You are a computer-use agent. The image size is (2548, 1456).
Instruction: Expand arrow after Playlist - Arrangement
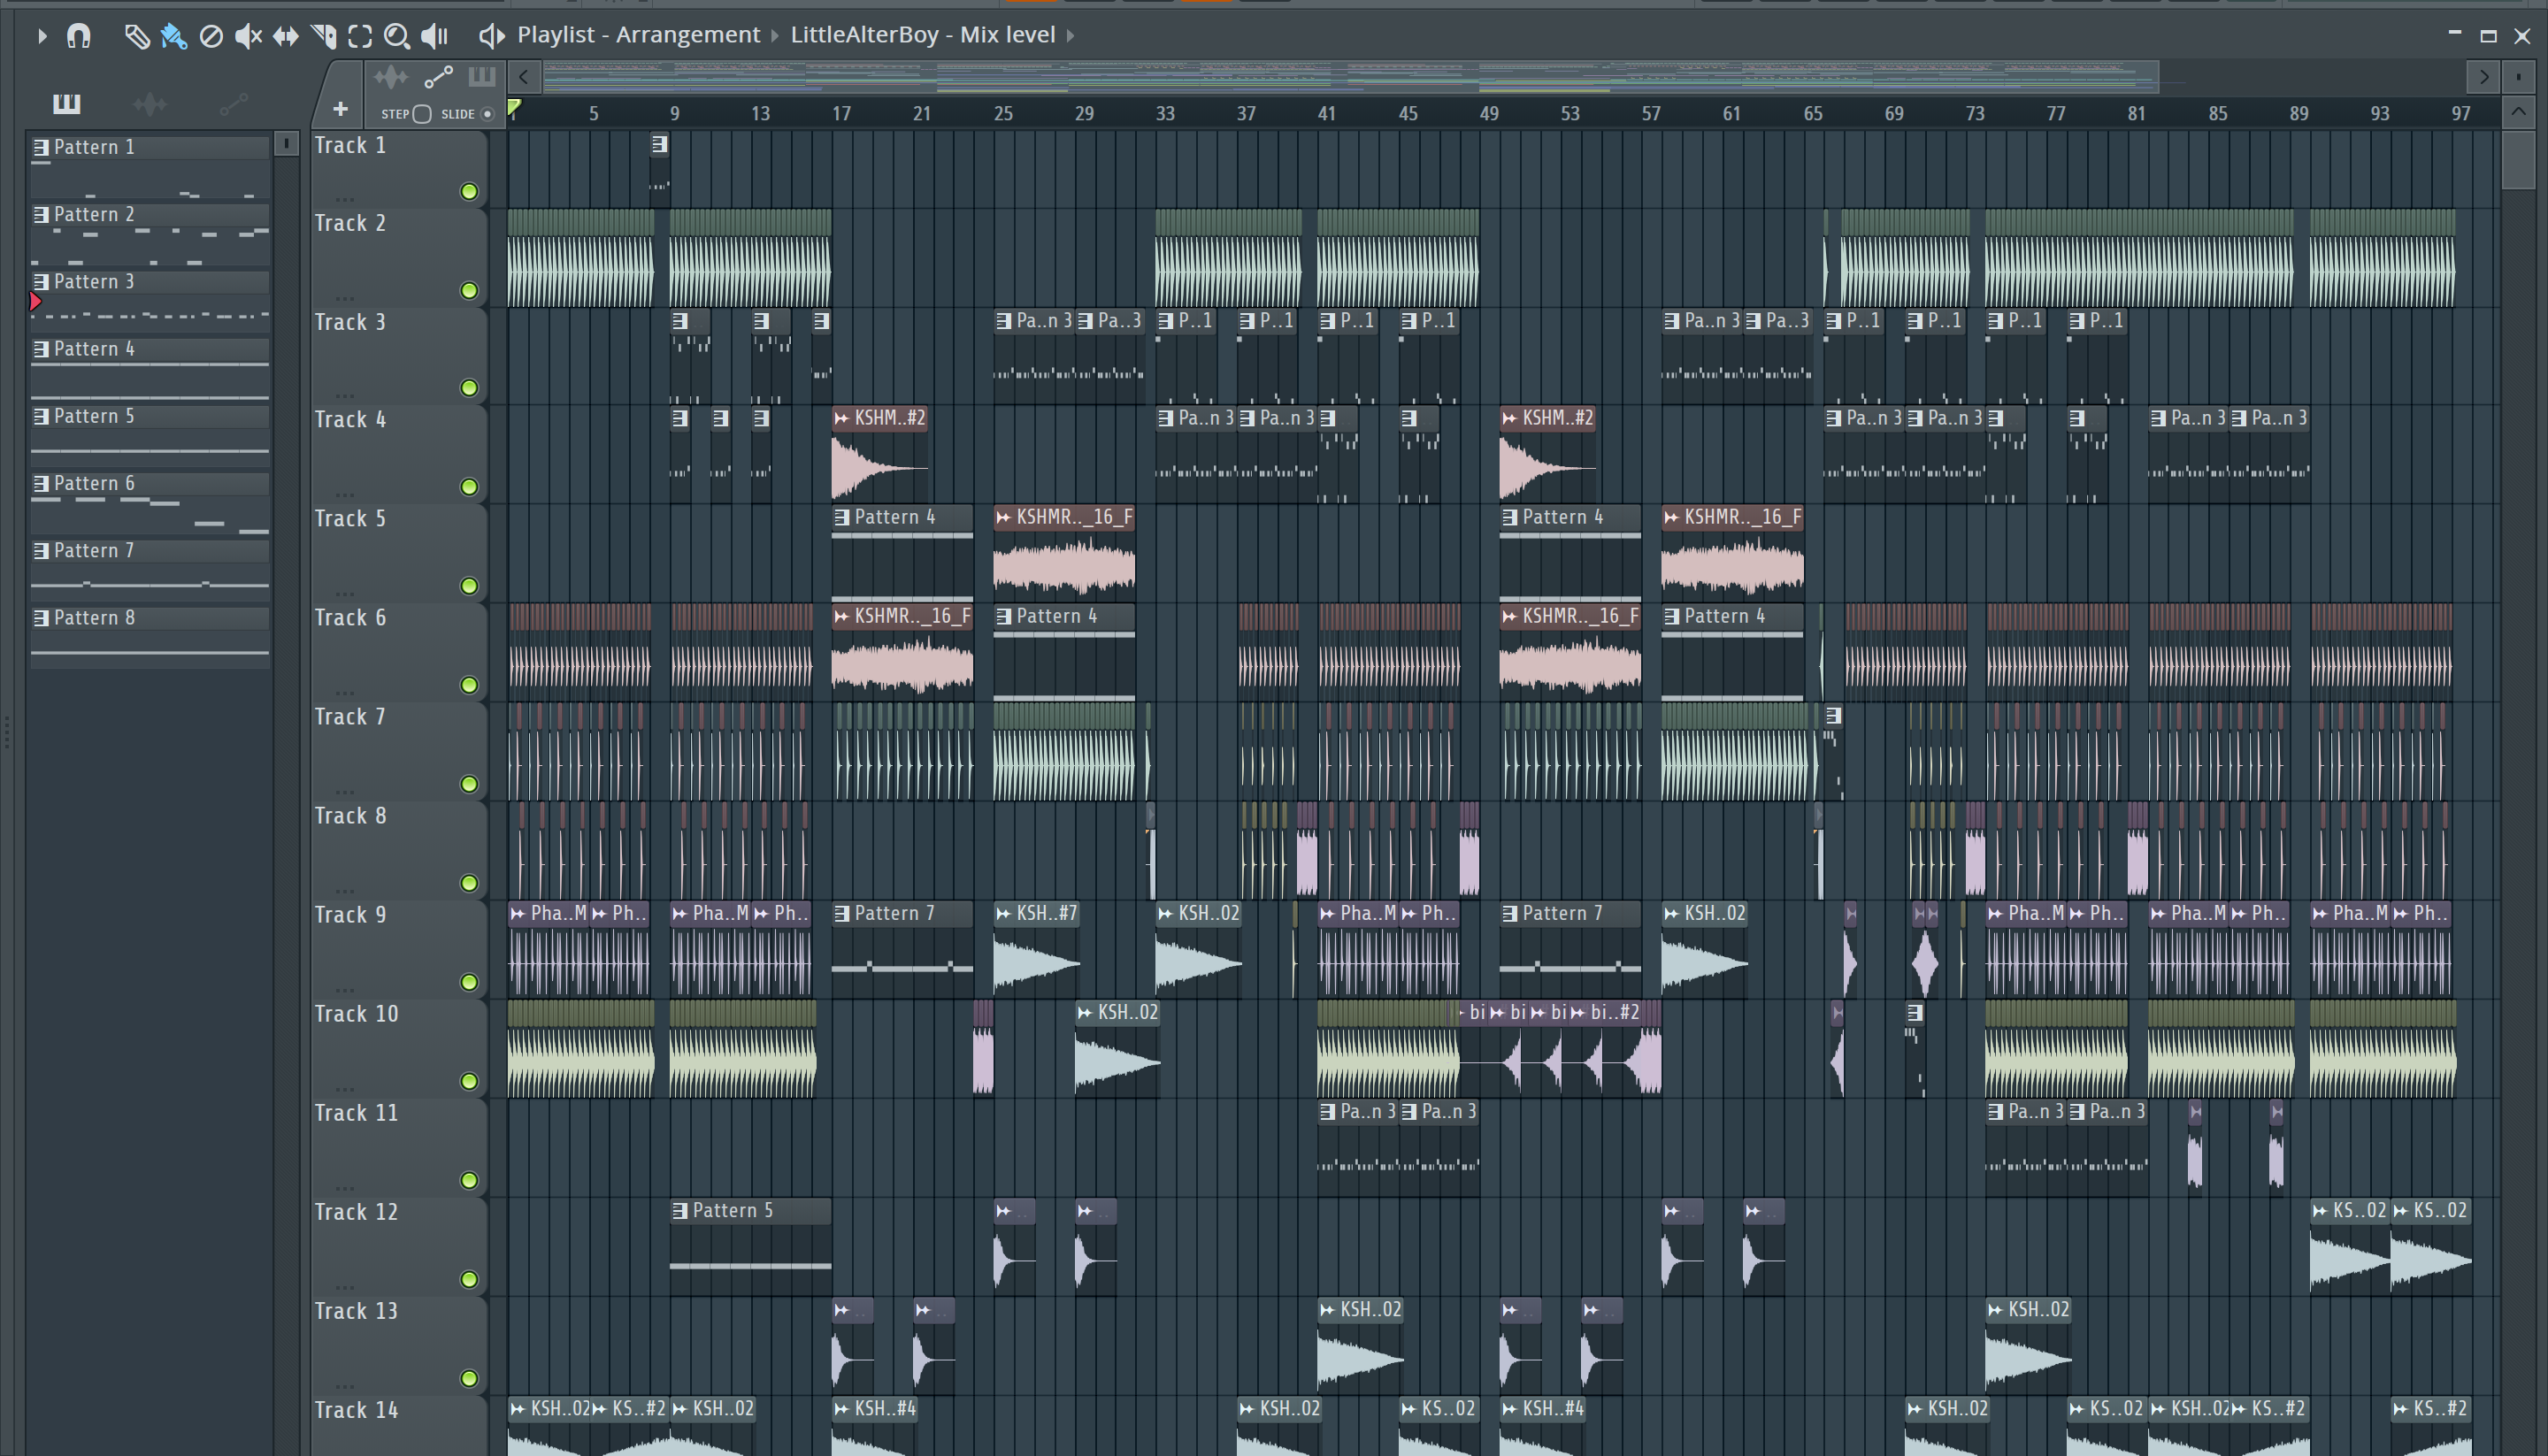[774, 36]
